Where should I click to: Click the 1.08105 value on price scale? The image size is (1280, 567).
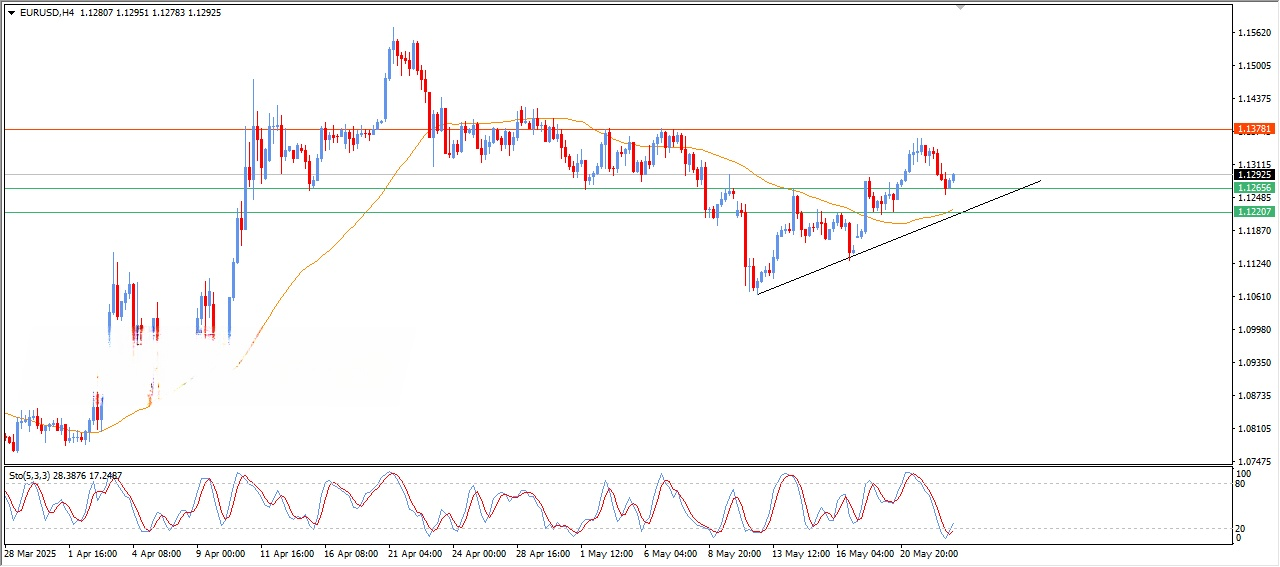tap(1254, 429)
